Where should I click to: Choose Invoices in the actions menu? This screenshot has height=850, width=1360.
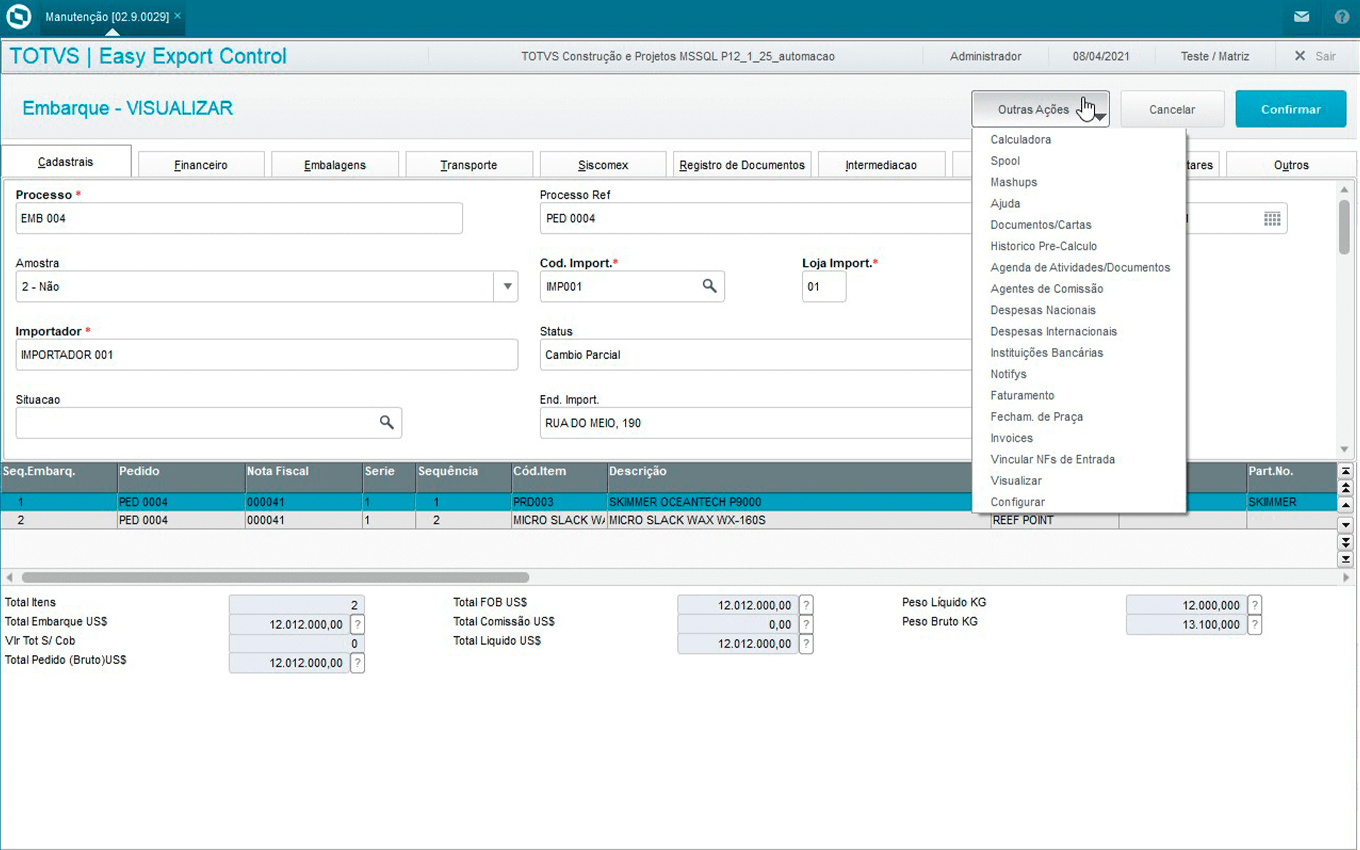tap(1011, 438)
